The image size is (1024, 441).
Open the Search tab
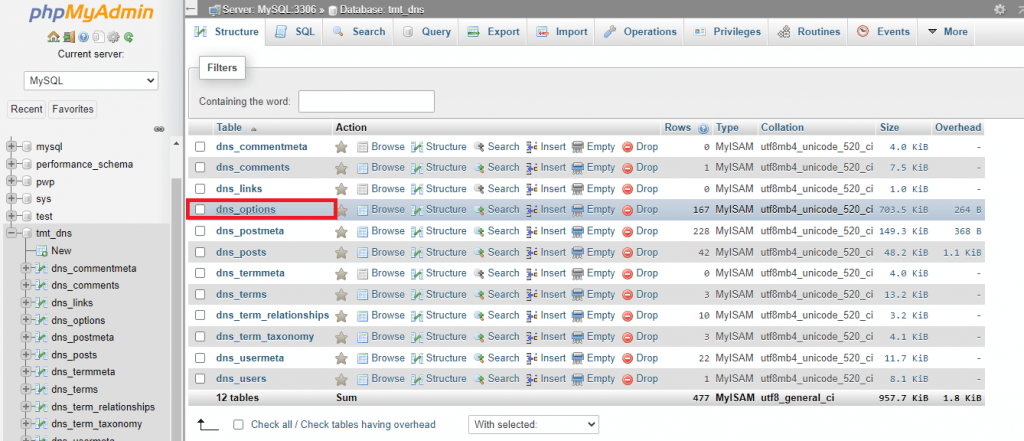pyautogui.click(x=359, y=31)
